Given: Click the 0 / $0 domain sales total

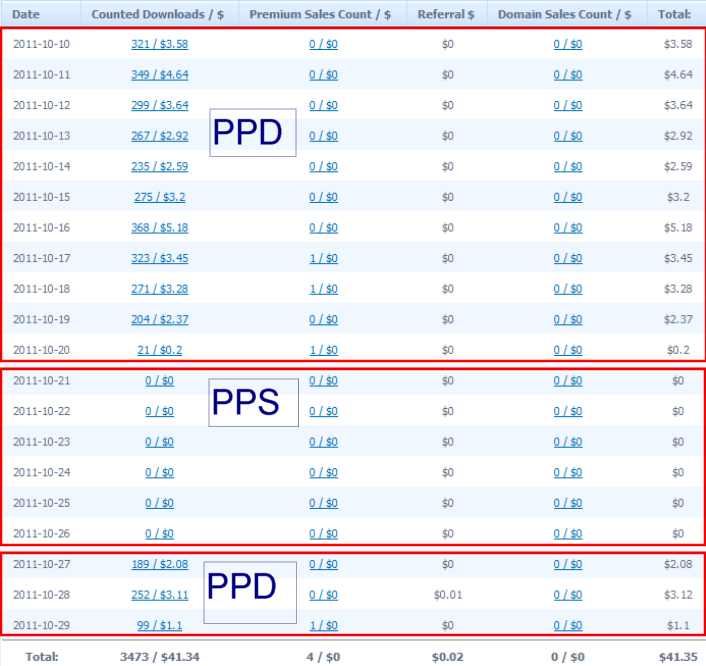Looking at the screenshot, I should tap(568, 657).
